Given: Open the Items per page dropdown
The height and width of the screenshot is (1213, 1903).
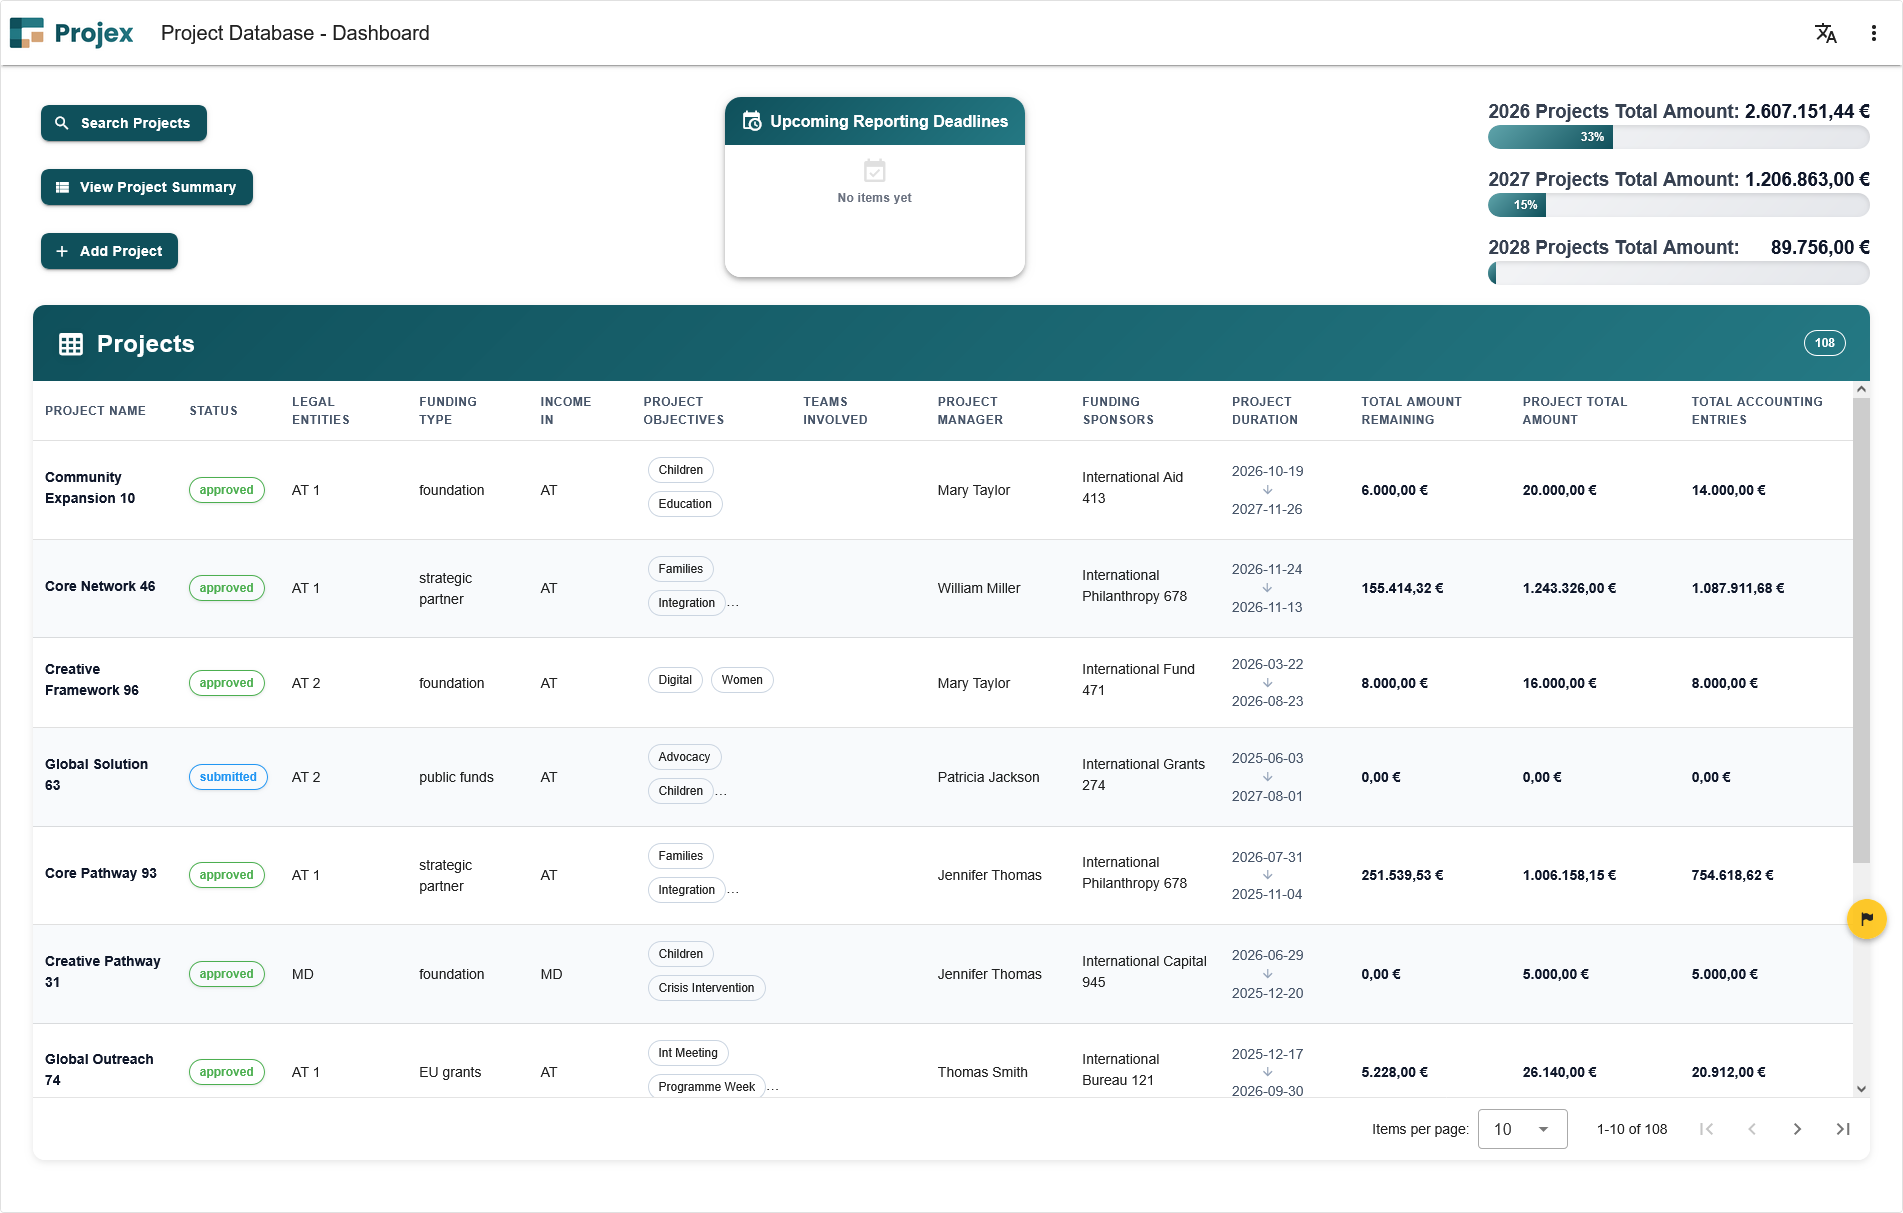Looking at the screenshot, I should click(x=1522, y=1128).
